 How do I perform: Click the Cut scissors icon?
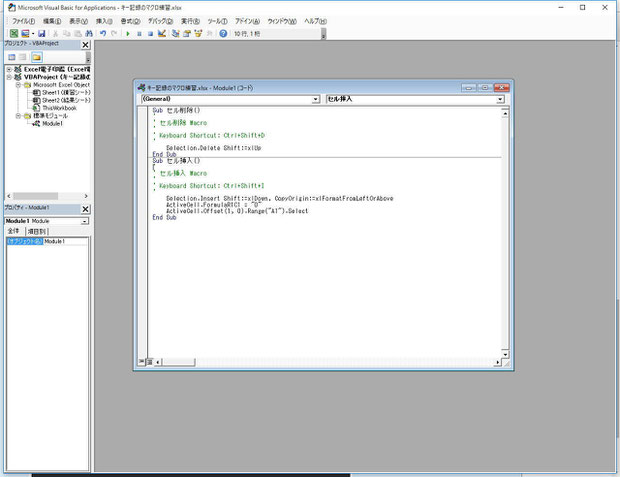tap(56, 34)
